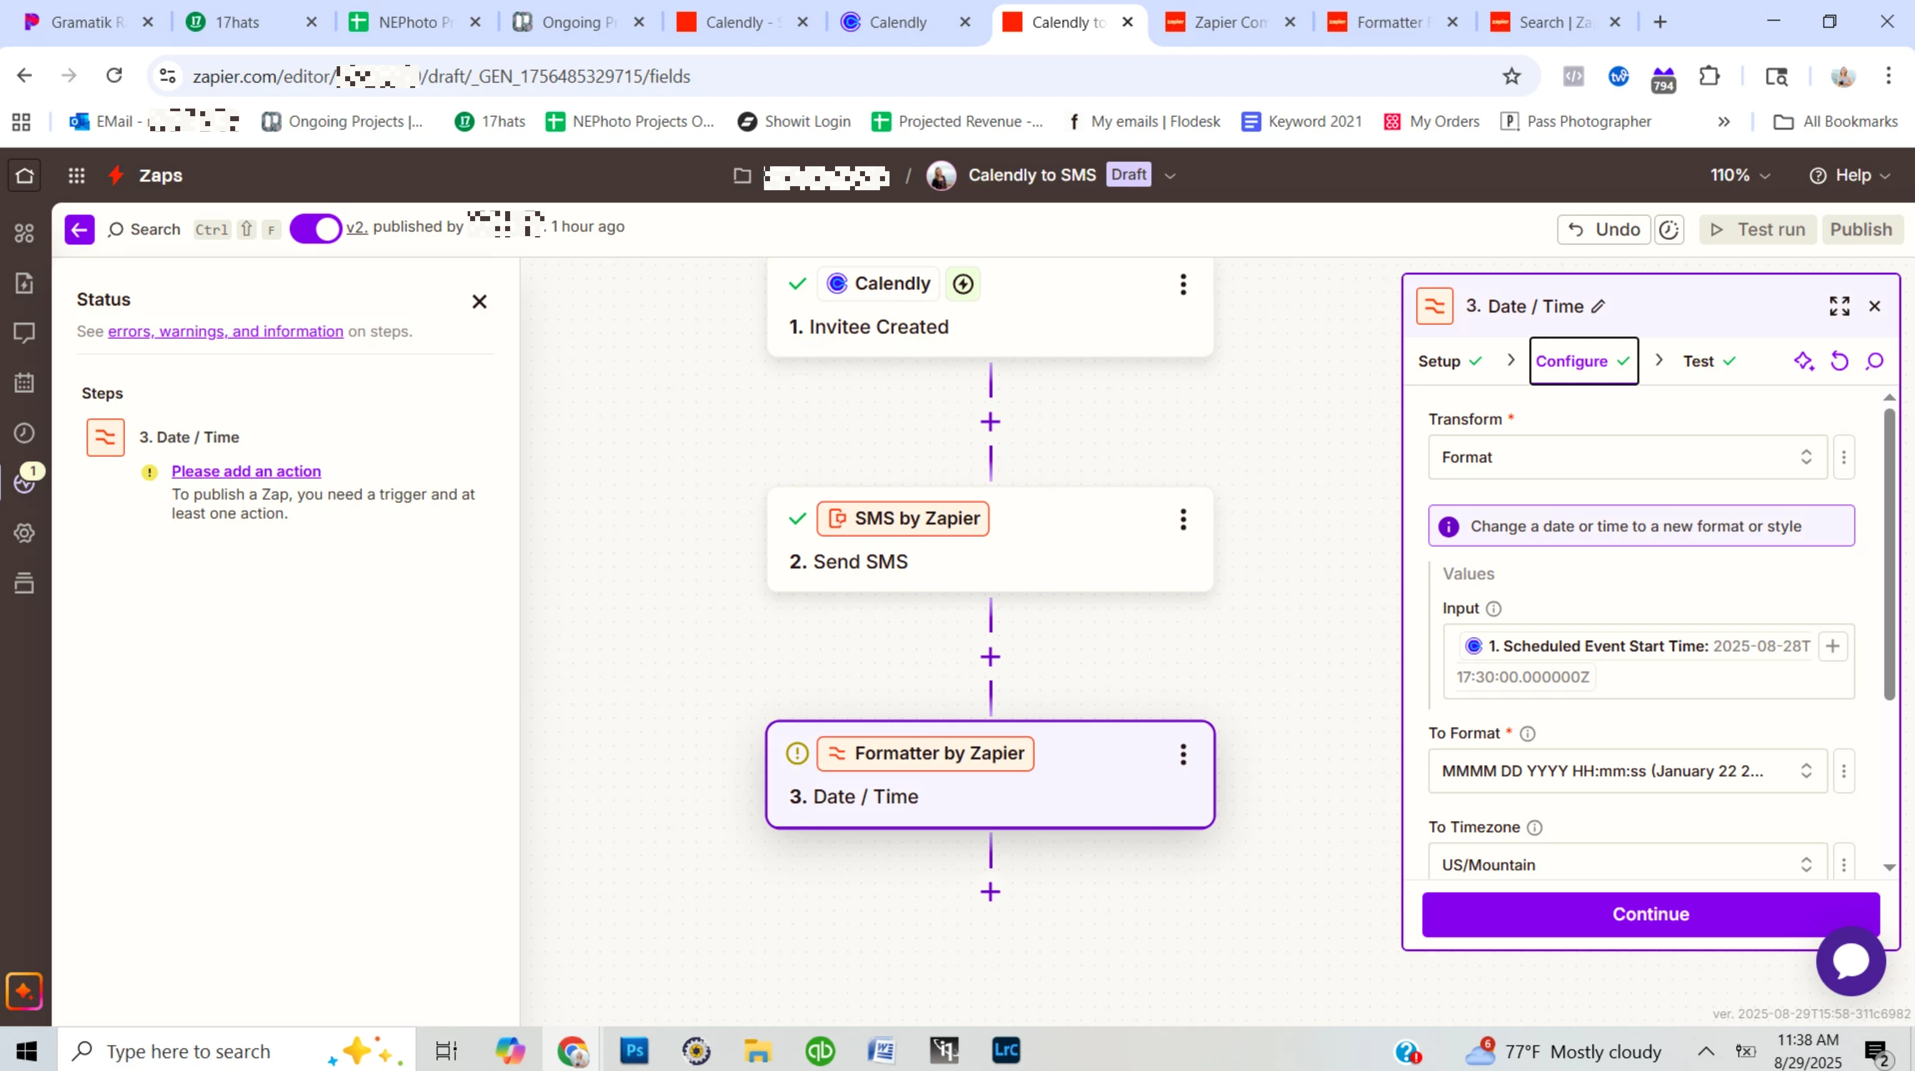Insert data with Input field plus button
1915x1071 pixels.
coord(1832,646)
